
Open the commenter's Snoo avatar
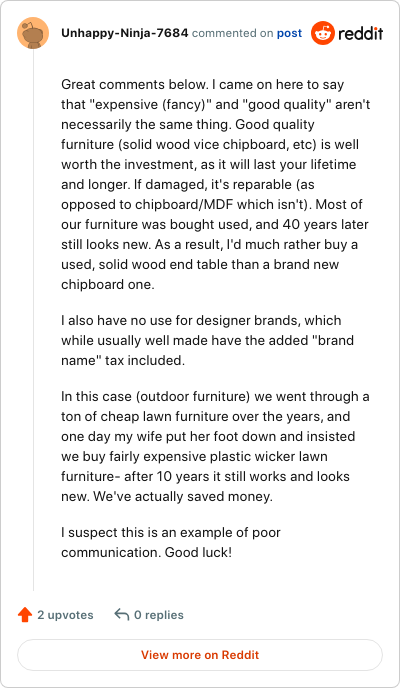point(33,33)
